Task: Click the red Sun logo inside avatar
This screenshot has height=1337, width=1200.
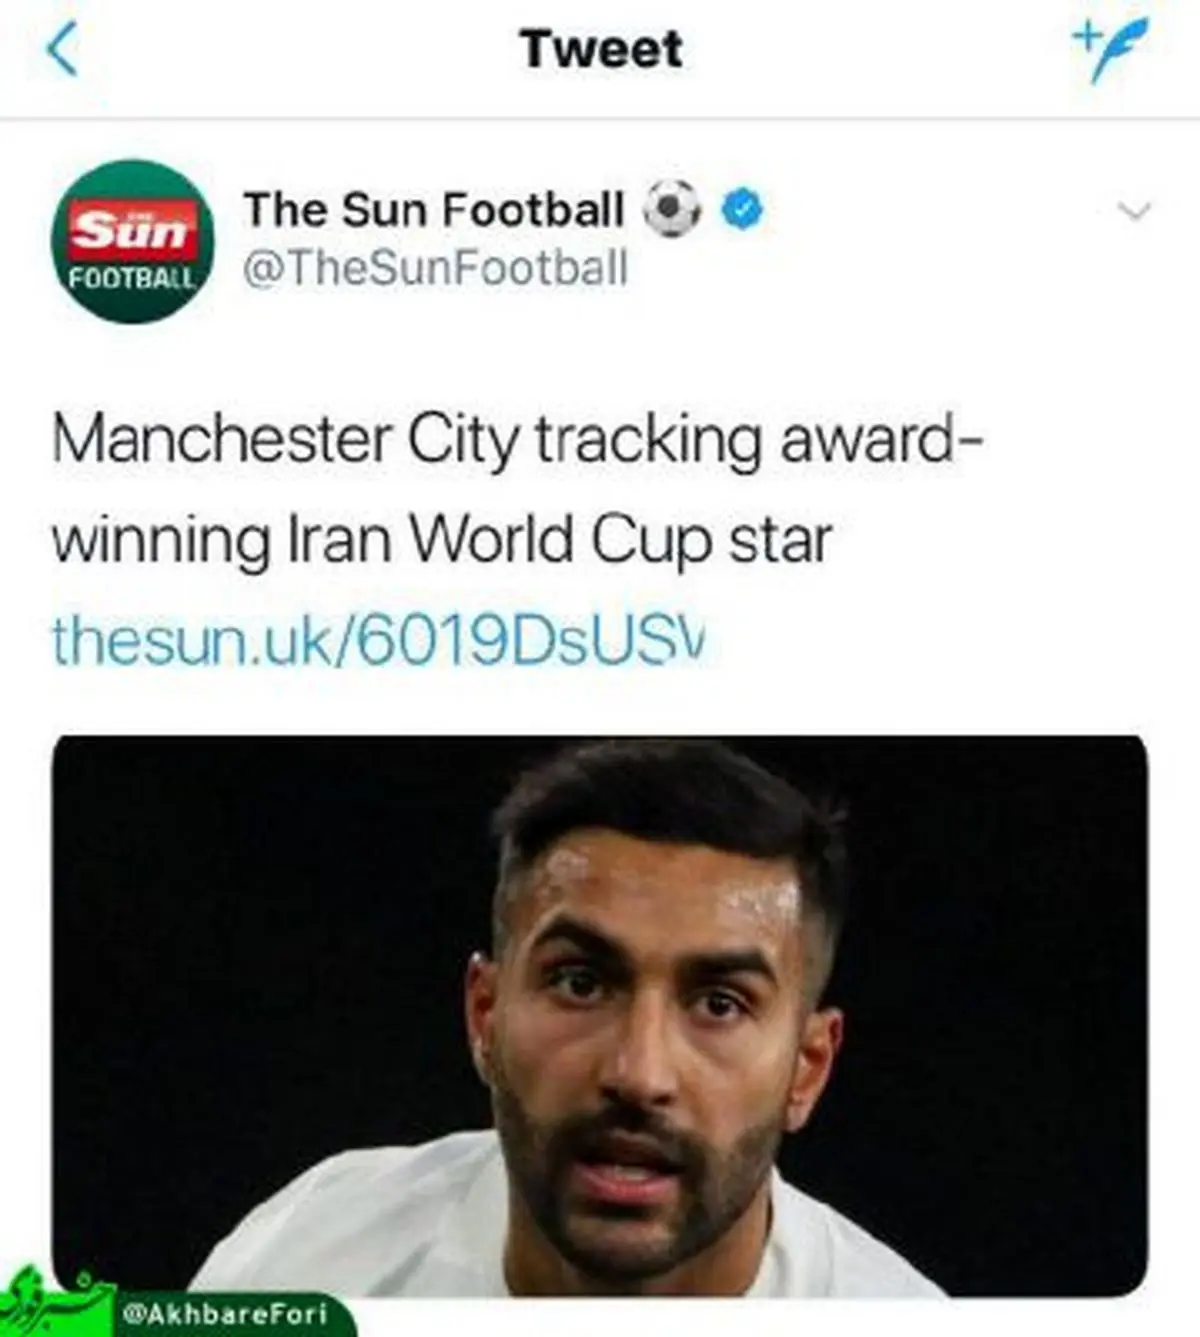Action: [x=131, y=230]
